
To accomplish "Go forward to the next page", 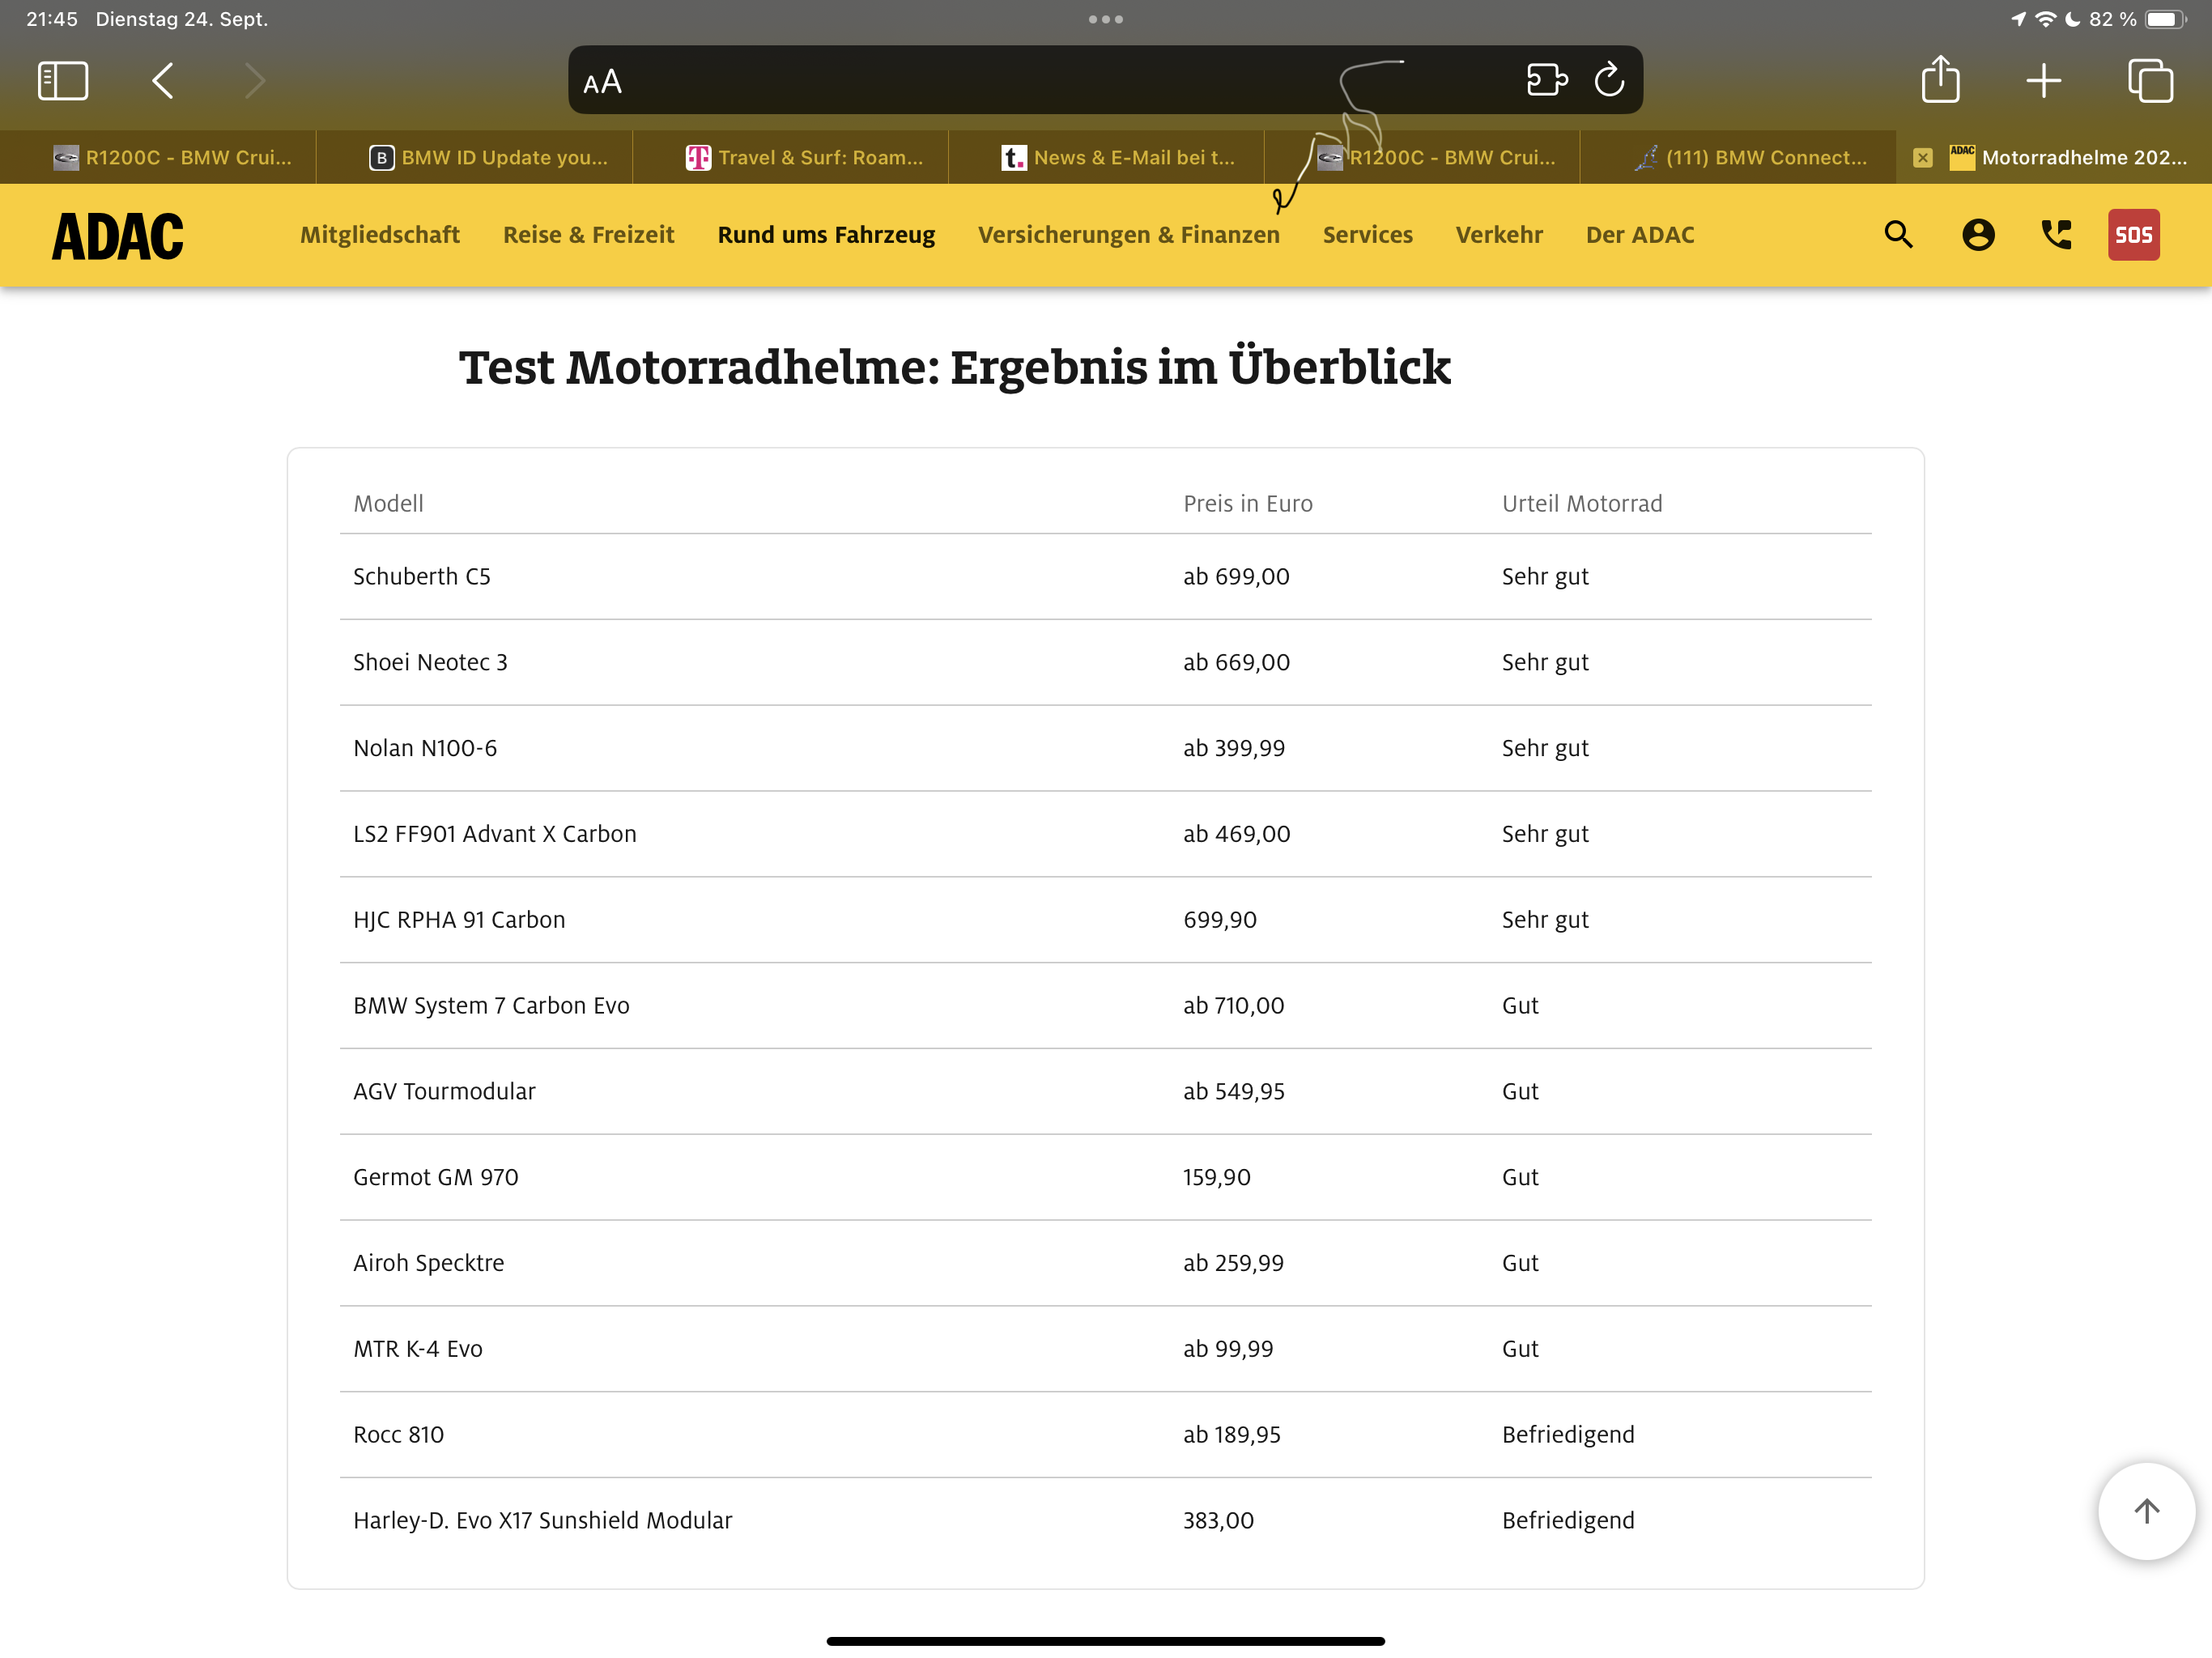I will pos(255,81).
